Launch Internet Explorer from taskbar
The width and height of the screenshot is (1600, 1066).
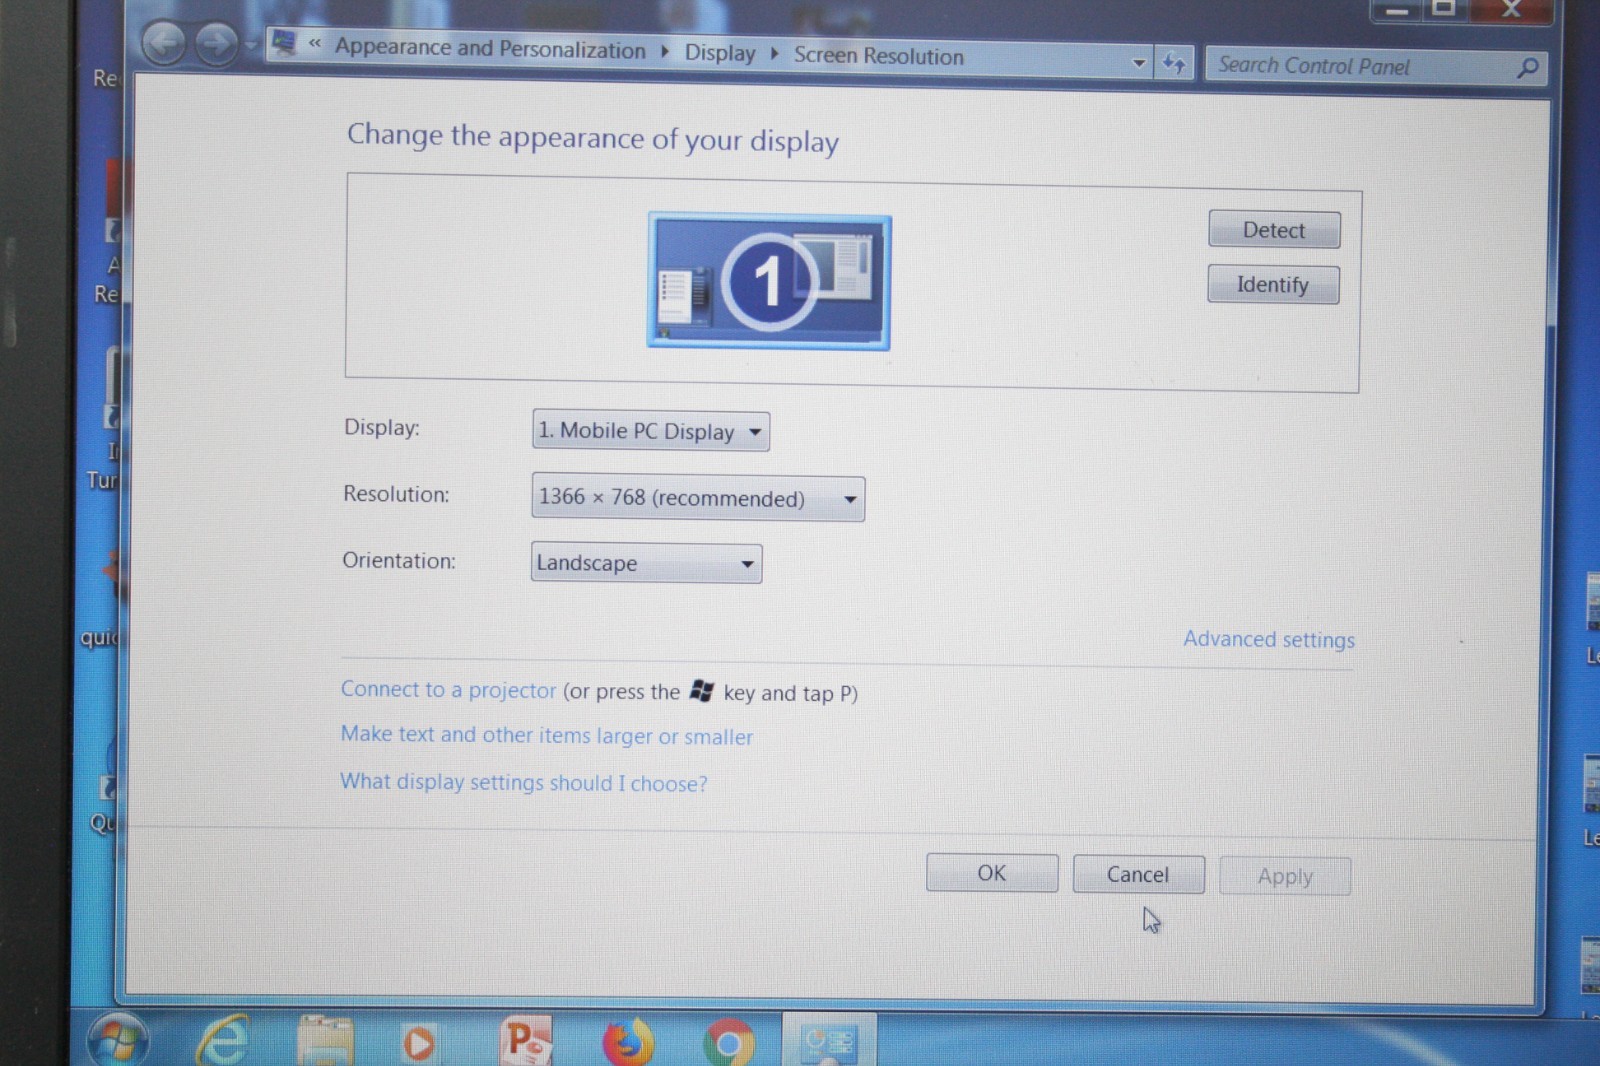[x=224, y=1041]
